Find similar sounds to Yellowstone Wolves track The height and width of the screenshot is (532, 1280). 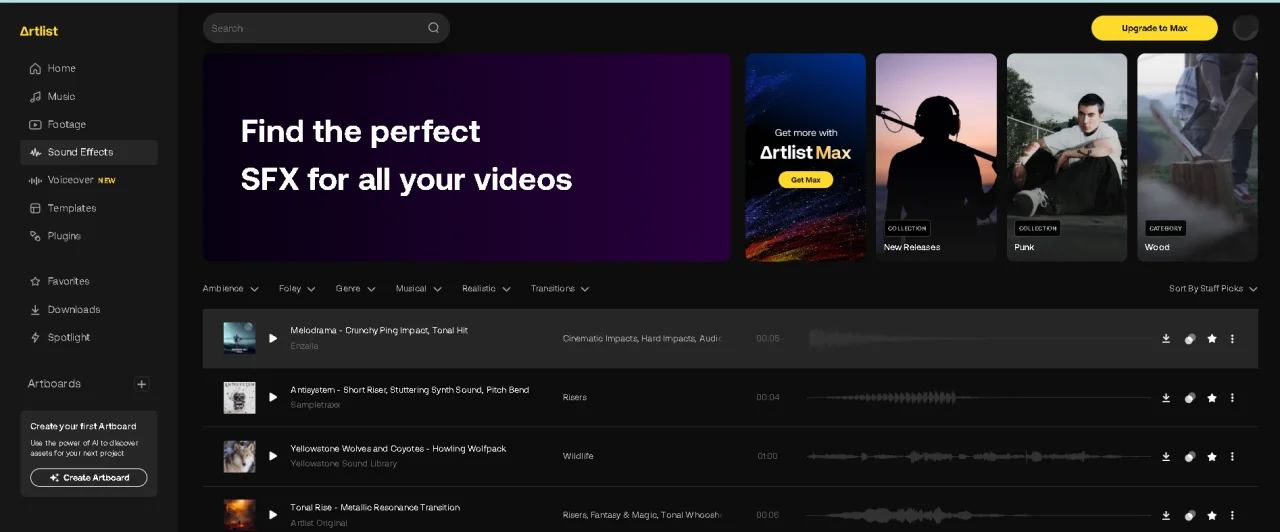(1189, 457)
